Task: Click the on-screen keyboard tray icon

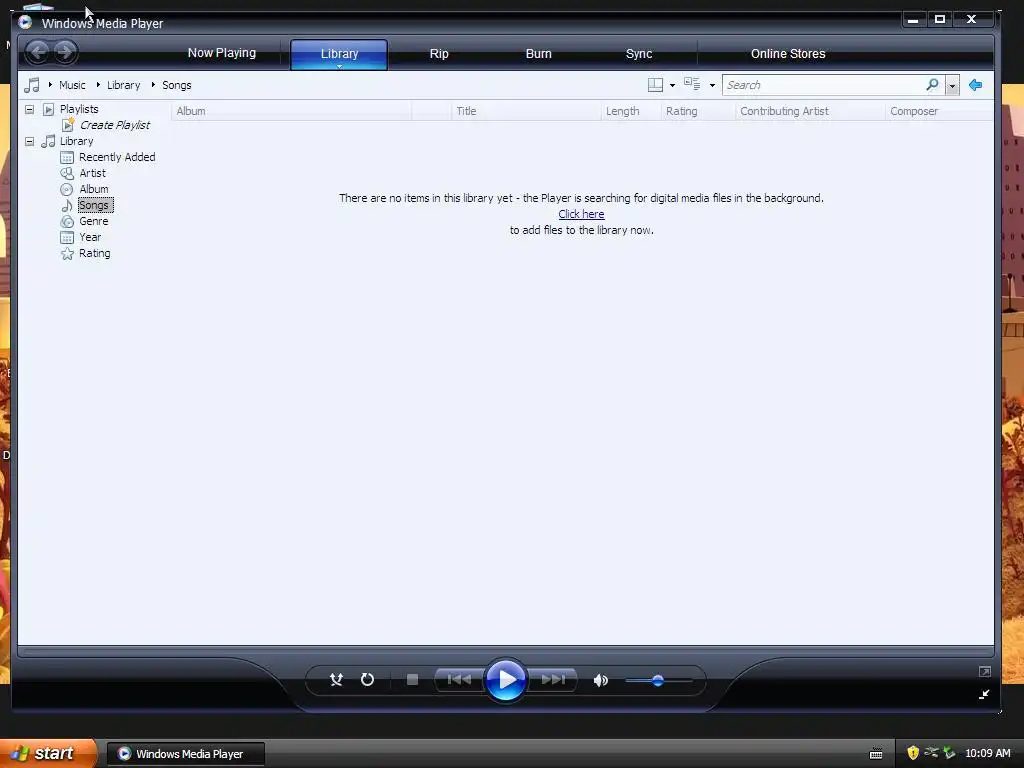Action: pyautogui.click(x=876, y=754)
